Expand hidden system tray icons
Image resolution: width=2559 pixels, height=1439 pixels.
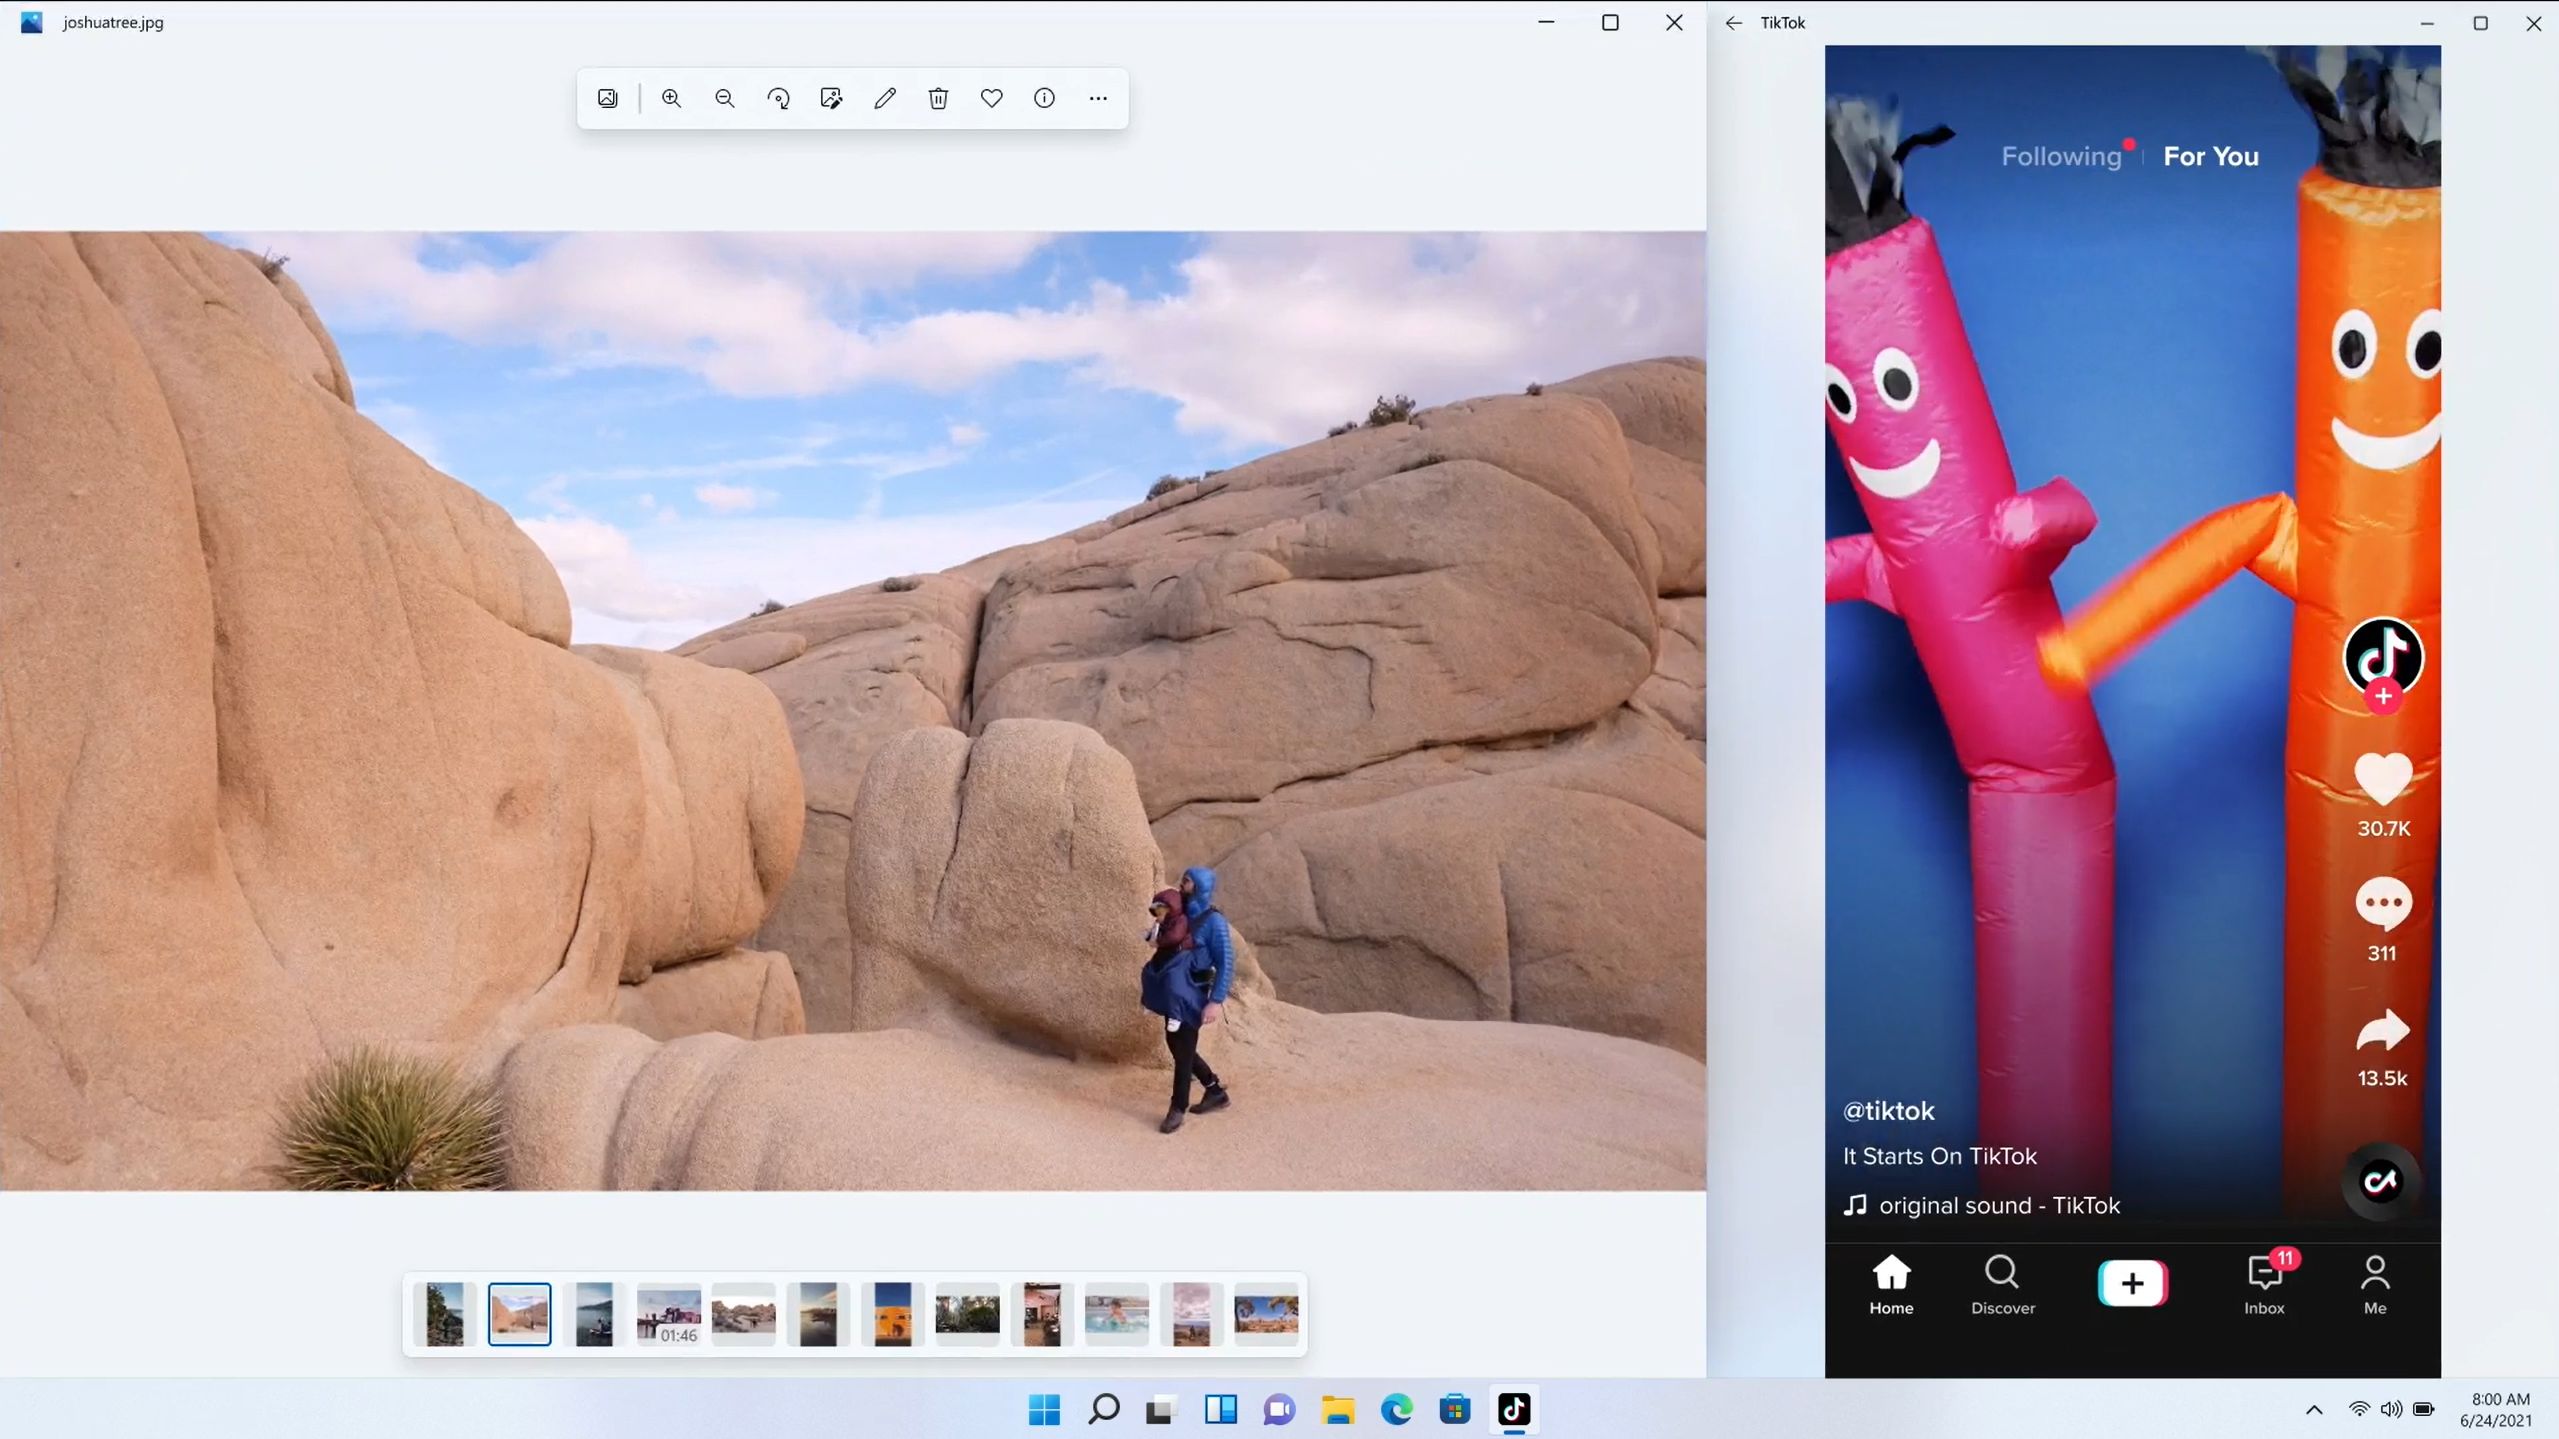pos(2312,1409)
